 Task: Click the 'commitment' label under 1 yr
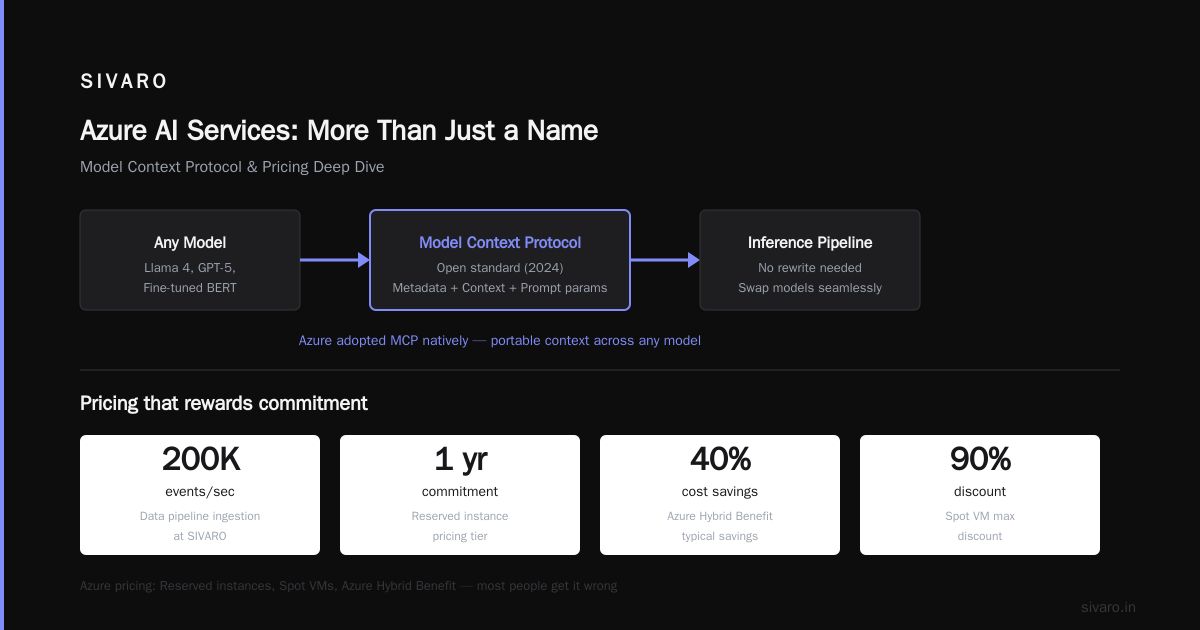tap(460, 491)
